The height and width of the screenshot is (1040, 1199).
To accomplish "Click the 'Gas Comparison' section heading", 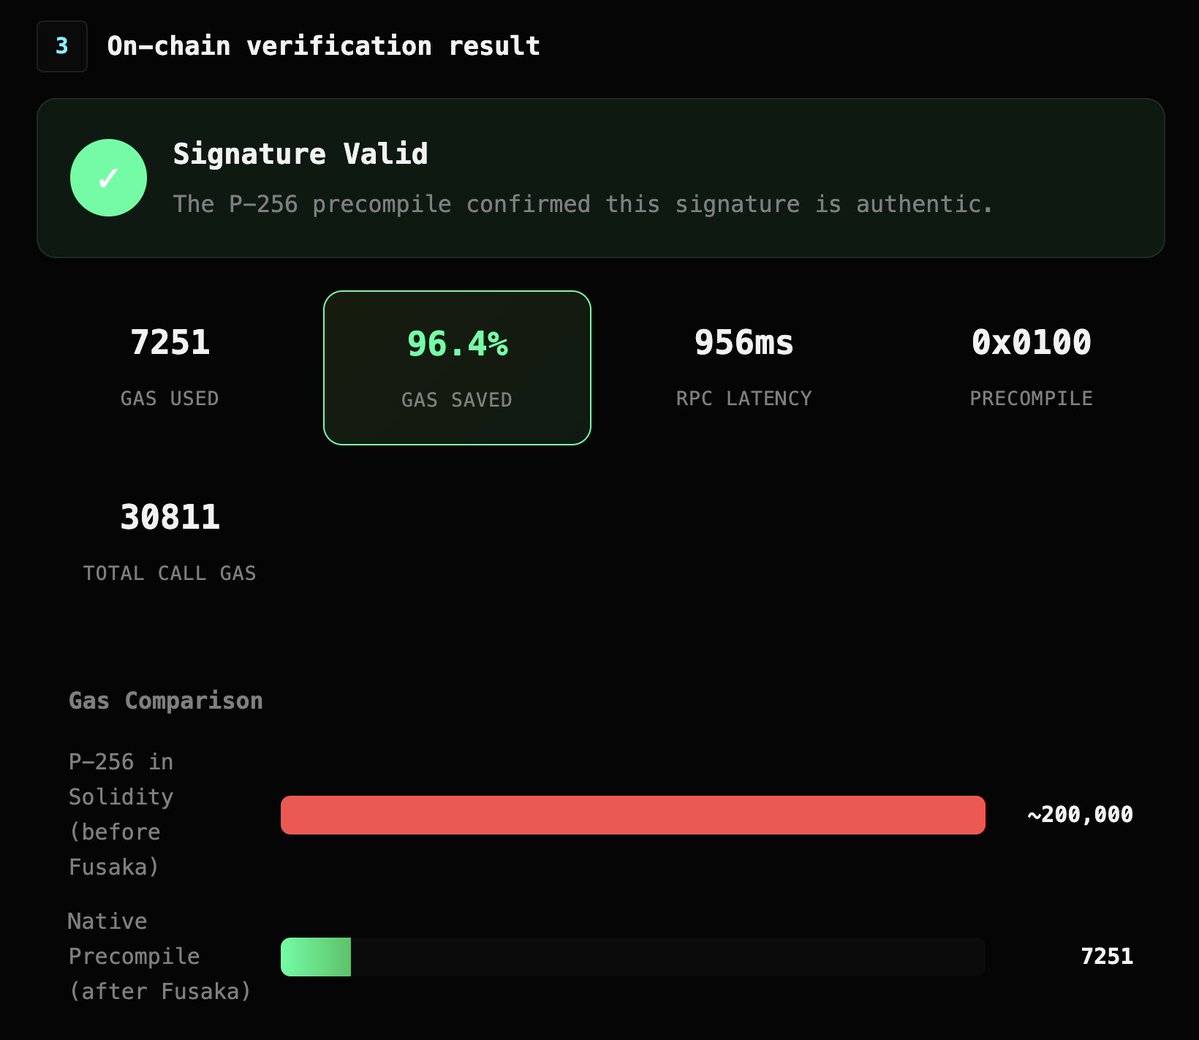I will pyautogui.click(x=166, y=700).
